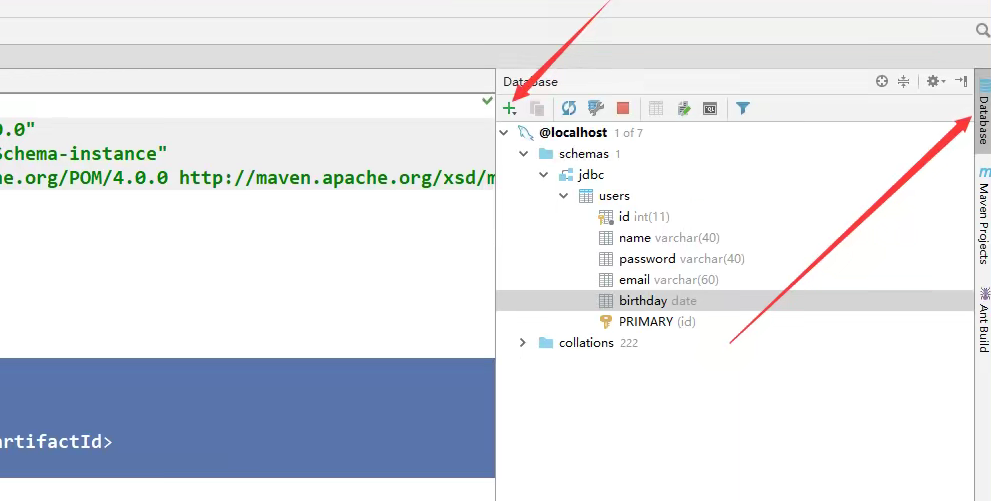Open the Maven Projects side tab
Image resolution: width=991 pixels, height=501 pixels.
point(983,215)
